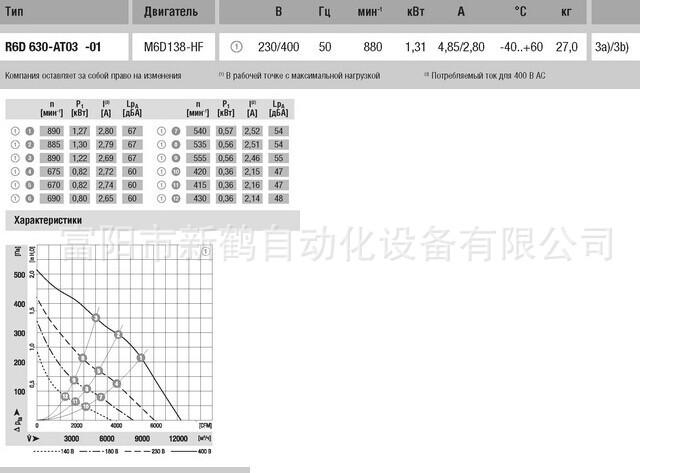The height and width of the screenshot is (473, 673).
Task: Click the 9000 tick on the airflow axis
Action: 142,439
